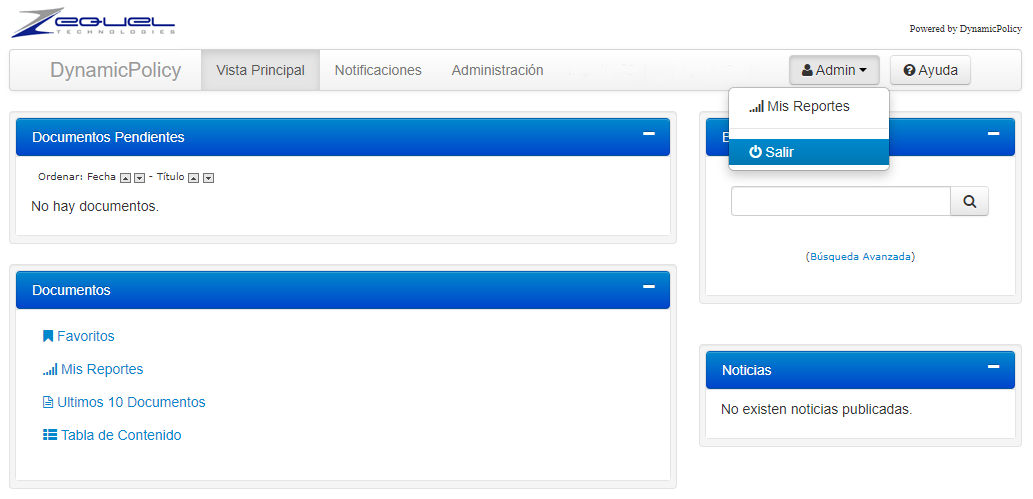Open the Administración tab
This screenshot has width=1033, height=499.
[497, 70]
